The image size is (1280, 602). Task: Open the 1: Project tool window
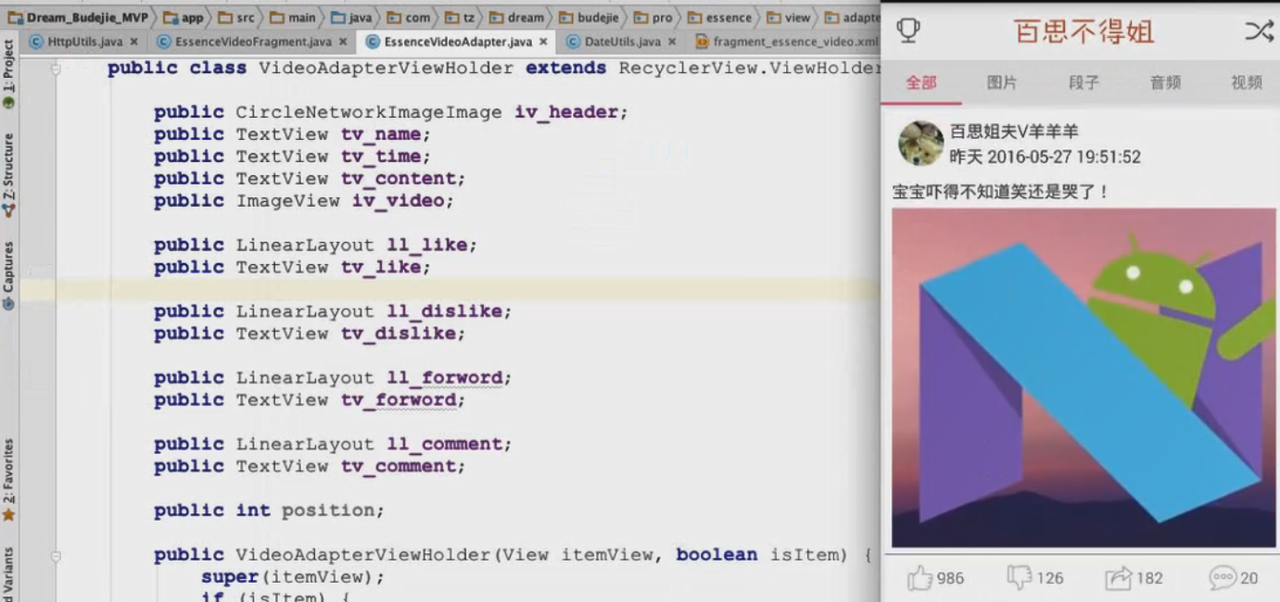[x=8, y=74]
